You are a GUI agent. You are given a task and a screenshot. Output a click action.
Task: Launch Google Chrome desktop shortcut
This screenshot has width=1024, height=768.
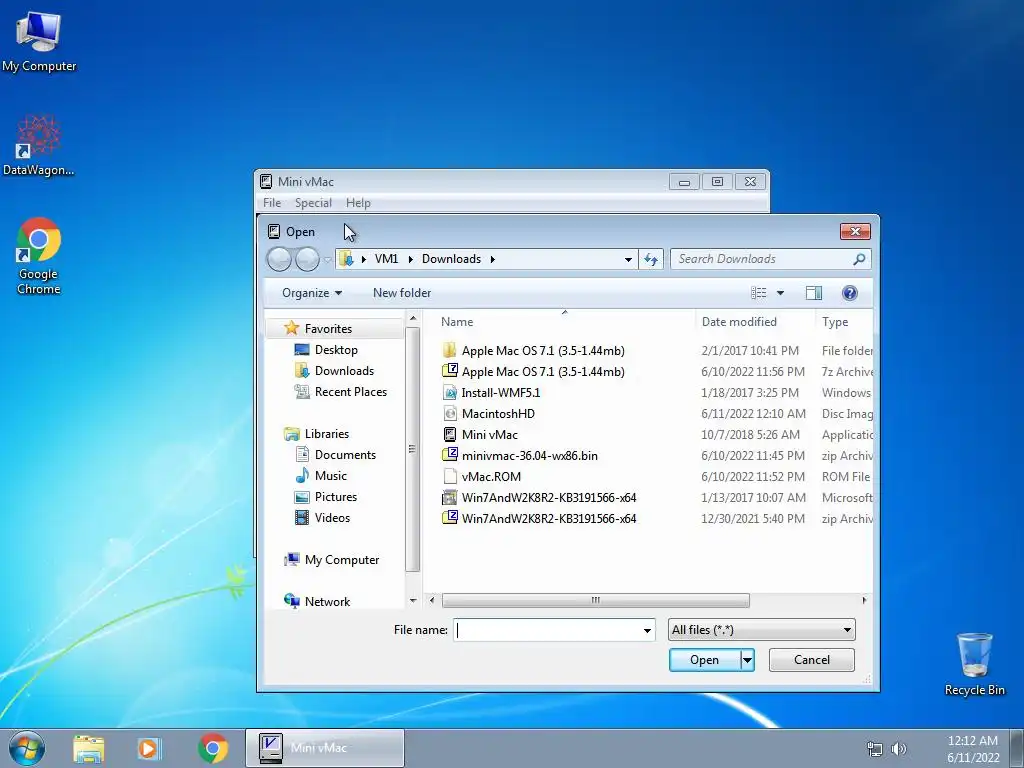(39, 256)
